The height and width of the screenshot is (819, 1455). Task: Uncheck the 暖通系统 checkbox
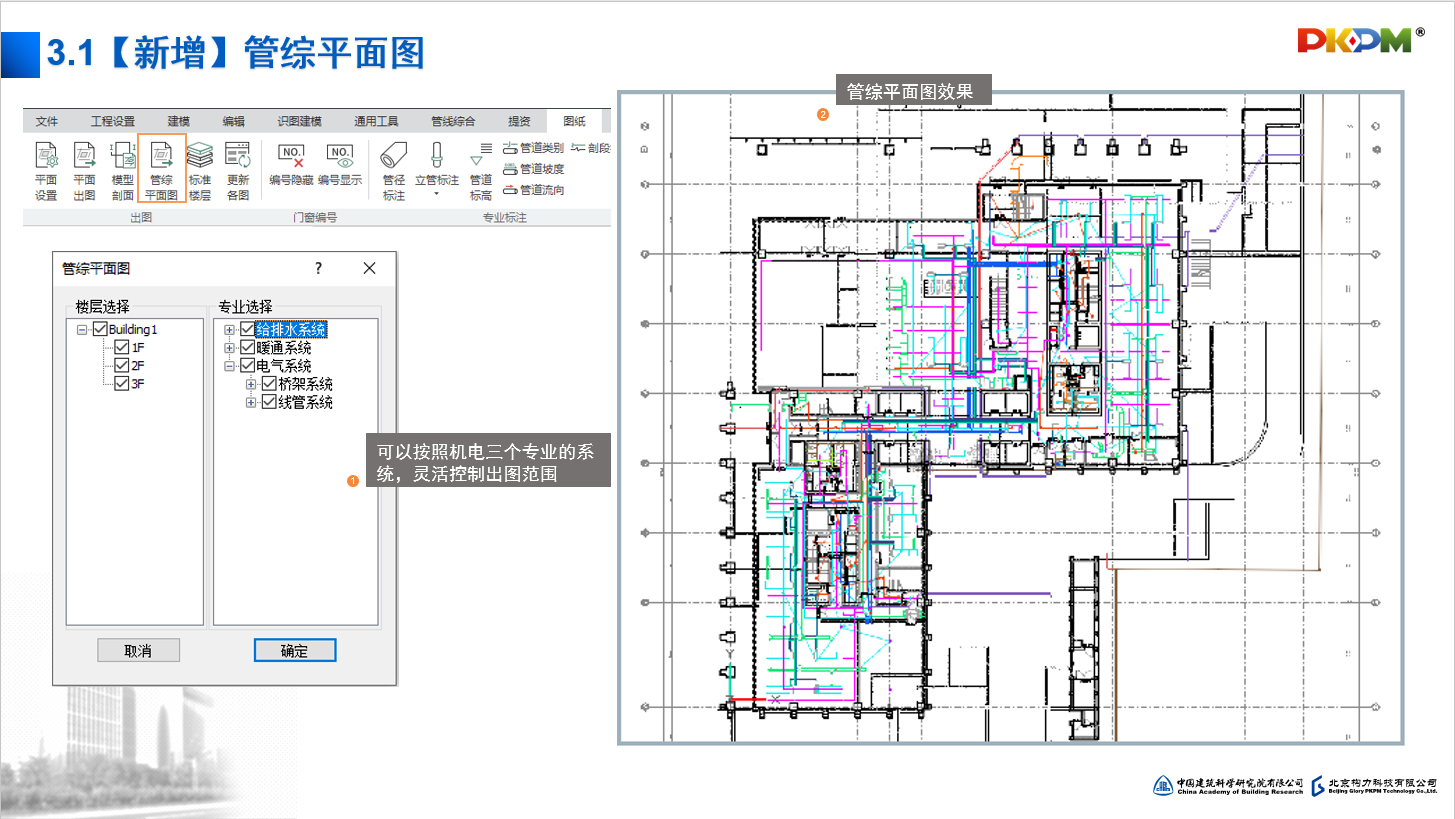click(x=248, y=348)
